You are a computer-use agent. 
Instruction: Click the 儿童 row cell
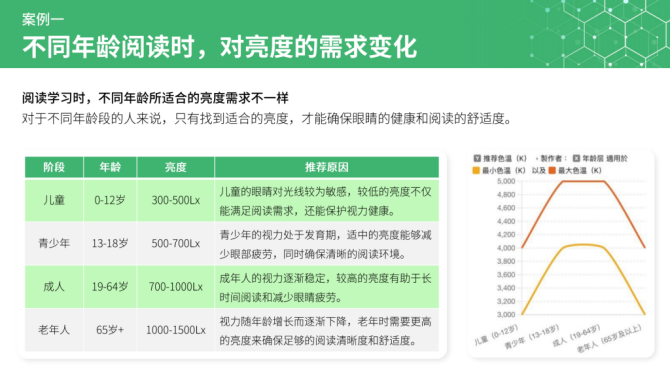pos(54,200)
